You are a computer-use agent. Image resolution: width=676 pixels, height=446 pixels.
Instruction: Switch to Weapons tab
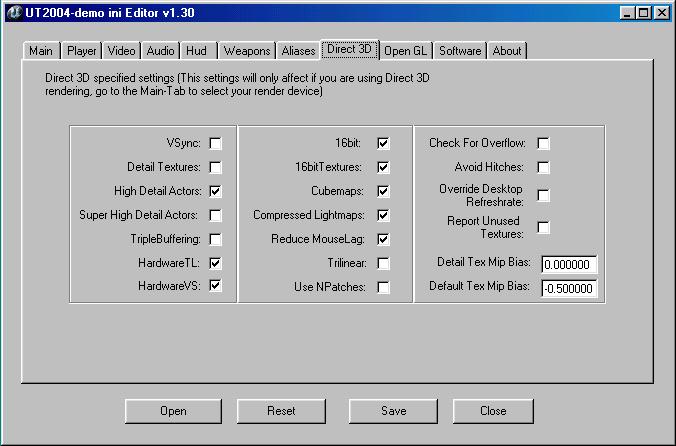tap(247, 51)
